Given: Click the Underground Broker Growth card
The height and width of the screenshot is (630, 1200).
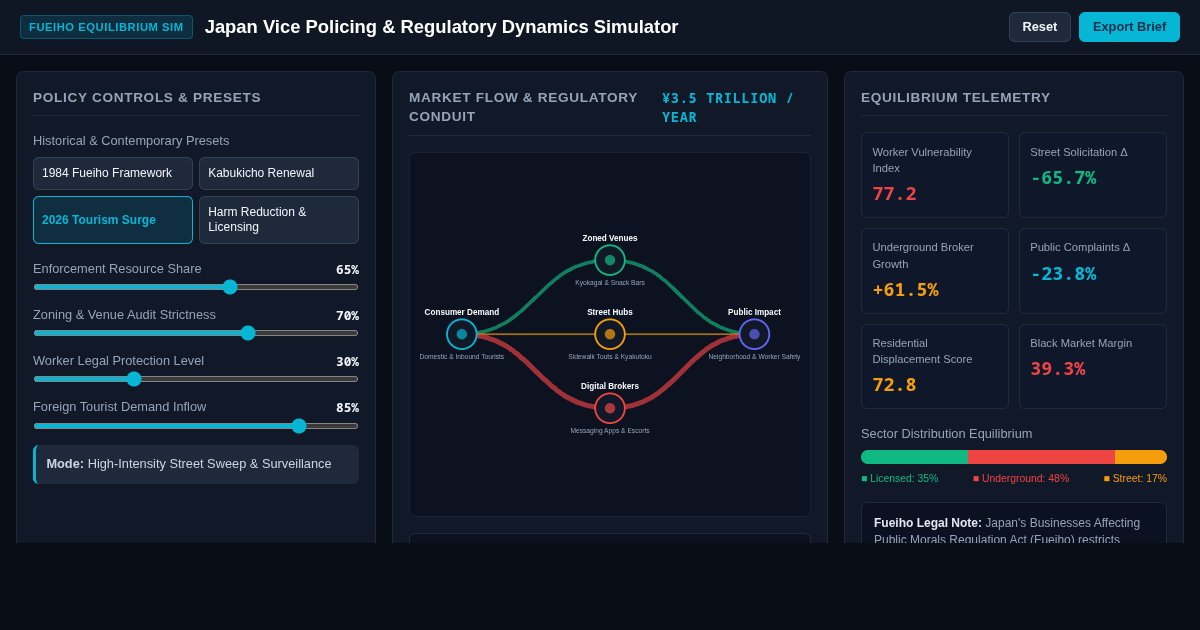Looking at the screenshot, I should tap(935, 271).
